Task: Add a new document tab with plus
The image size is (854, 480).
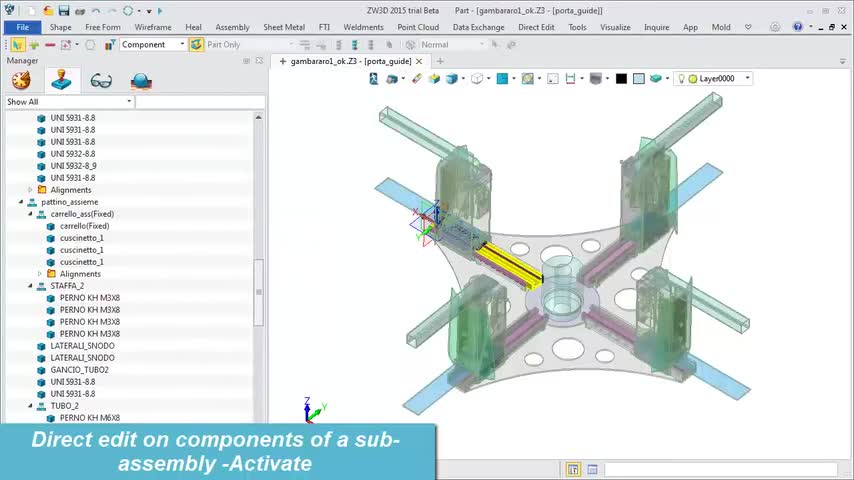Action: (x=440, y=62)
